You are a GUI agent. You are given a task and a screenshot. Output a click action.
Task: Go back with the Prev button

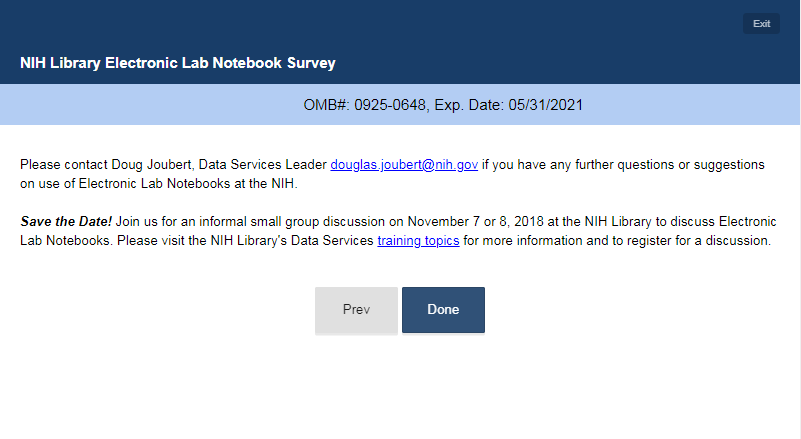356,310
